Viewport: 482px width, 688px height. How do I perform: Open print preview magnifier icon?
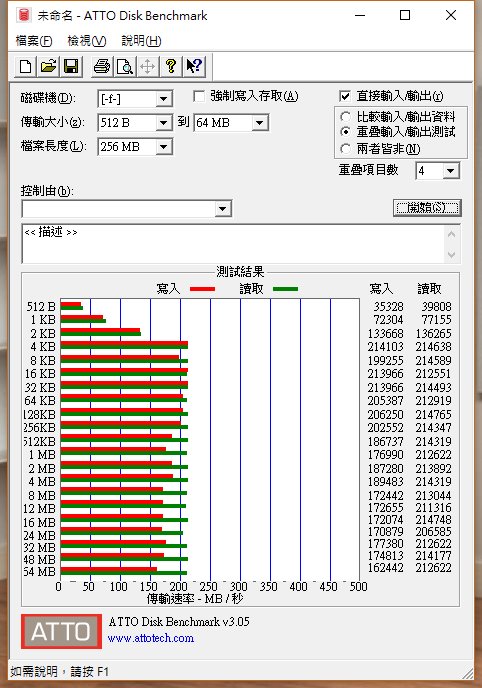tap(125, 67)
